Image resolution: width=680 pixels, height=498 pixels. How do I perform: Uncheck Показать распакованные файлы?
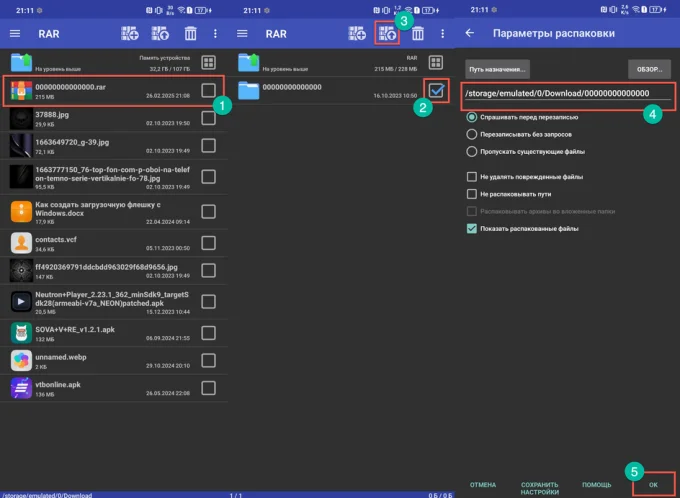(x=471, y=229)
